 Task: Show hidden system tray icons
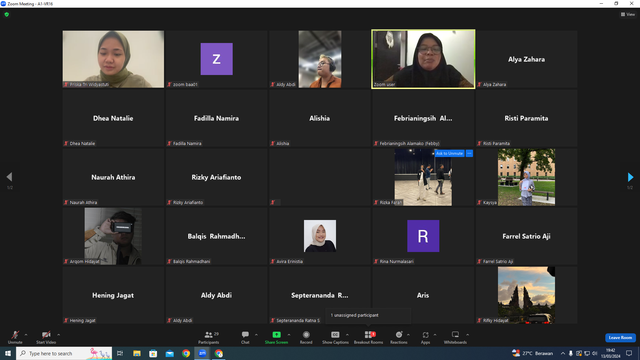pos(563,353)
